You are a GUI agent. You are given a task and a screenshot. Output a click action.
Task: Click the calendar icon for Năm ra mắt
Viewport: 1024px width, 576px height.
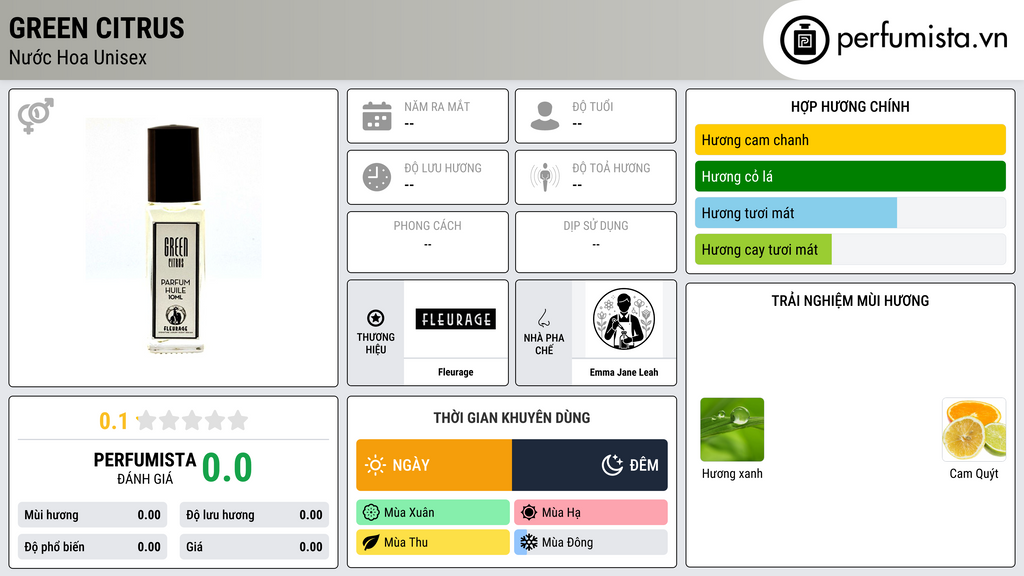(x=377, y=116)
